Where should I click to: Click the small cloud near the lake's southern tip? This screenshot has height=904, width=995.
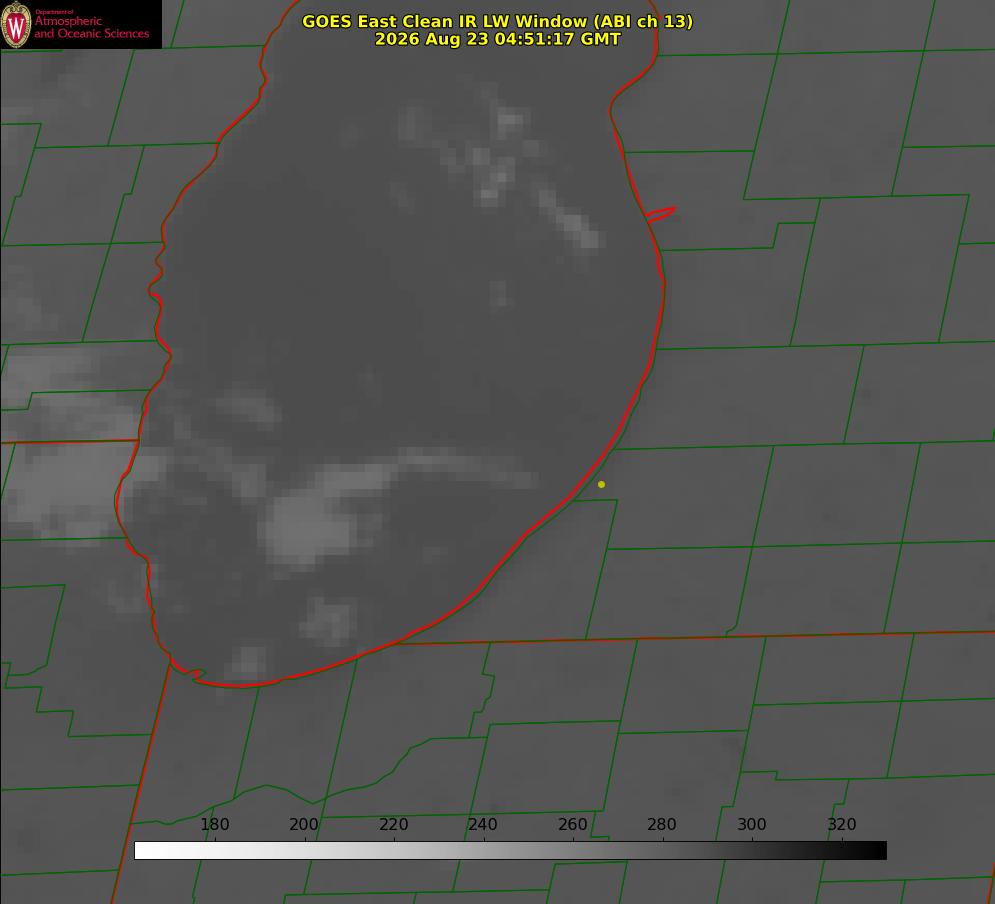(247, 661)
